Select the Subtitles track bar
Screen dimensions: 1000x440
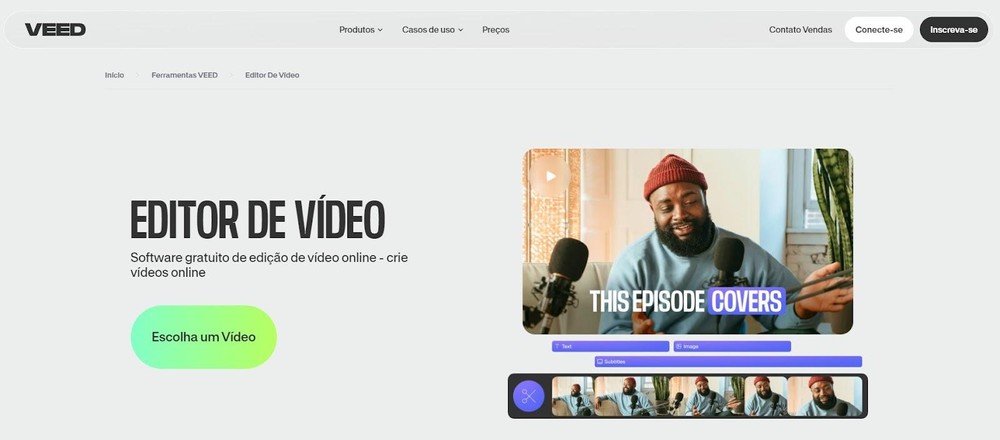(727, 362)
